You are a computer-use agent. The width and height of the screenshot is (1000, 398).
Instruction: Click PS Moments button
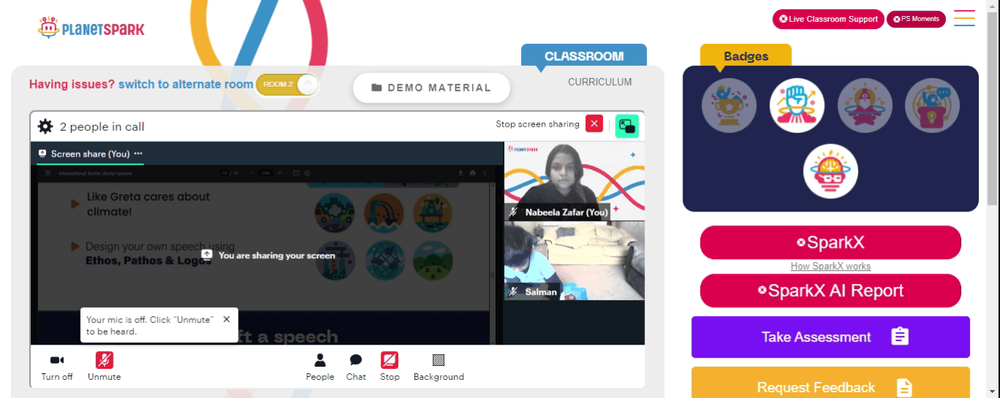[x=916, y=19]
